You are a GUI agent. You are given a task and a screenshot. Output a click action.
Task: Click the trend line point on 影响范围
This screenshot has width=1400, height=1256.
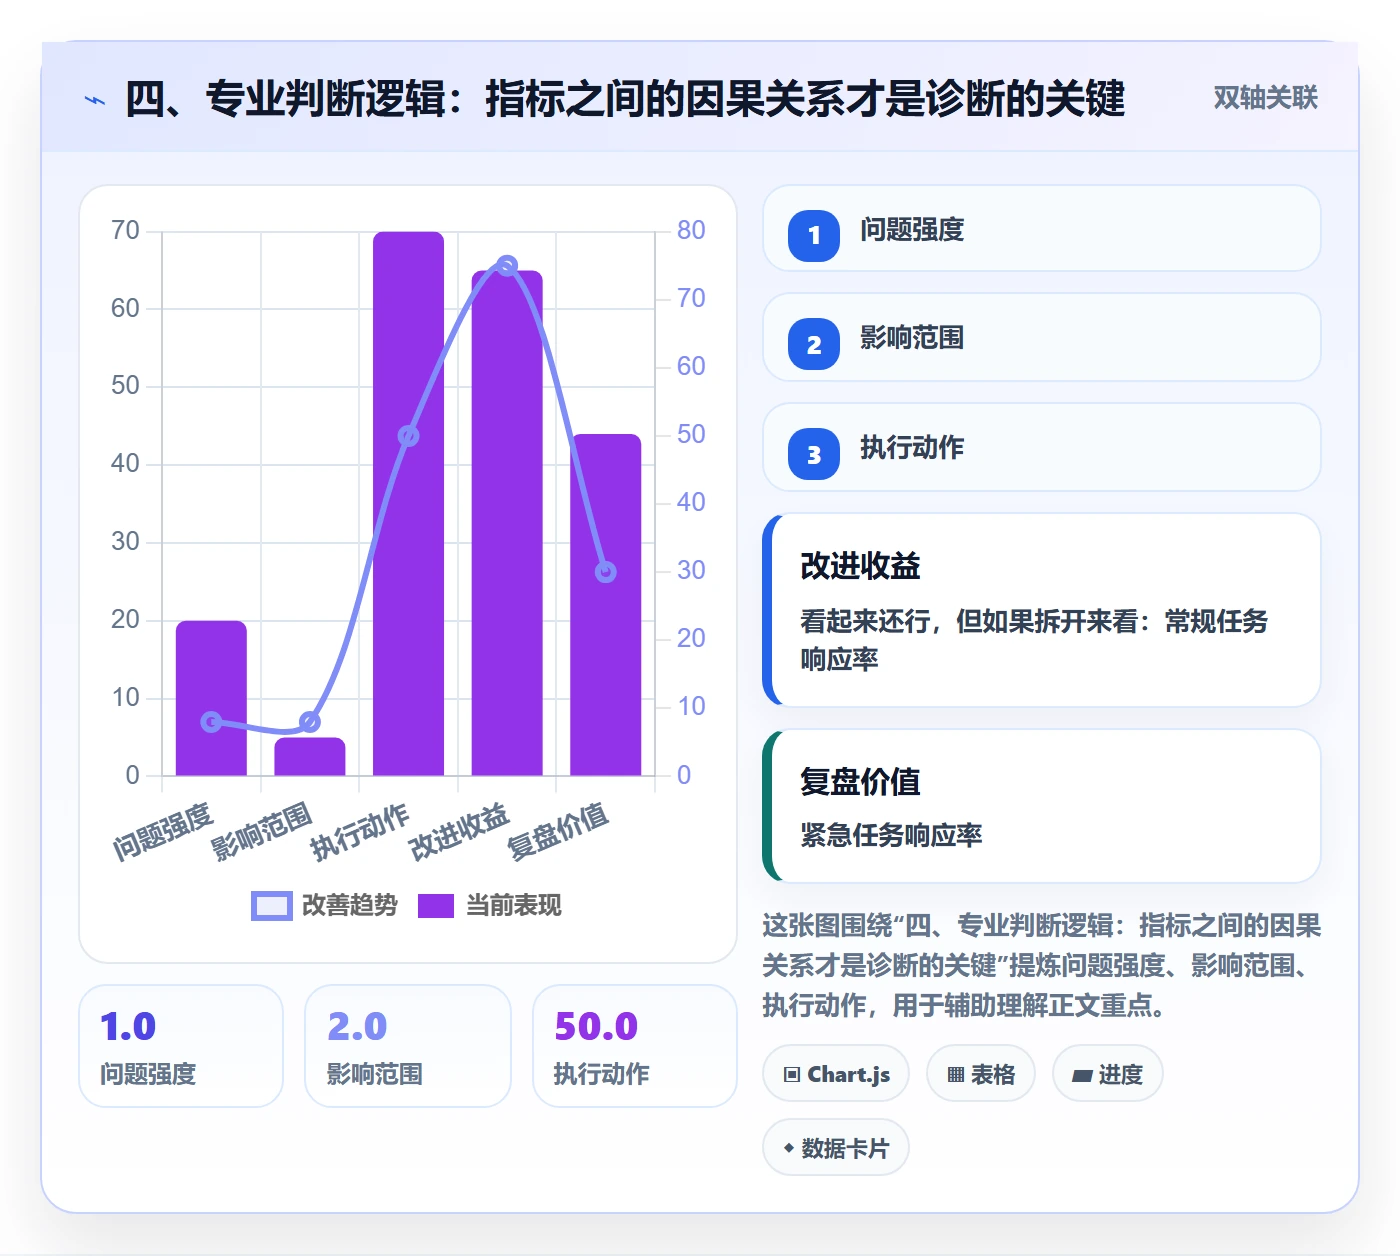(310, 722)
